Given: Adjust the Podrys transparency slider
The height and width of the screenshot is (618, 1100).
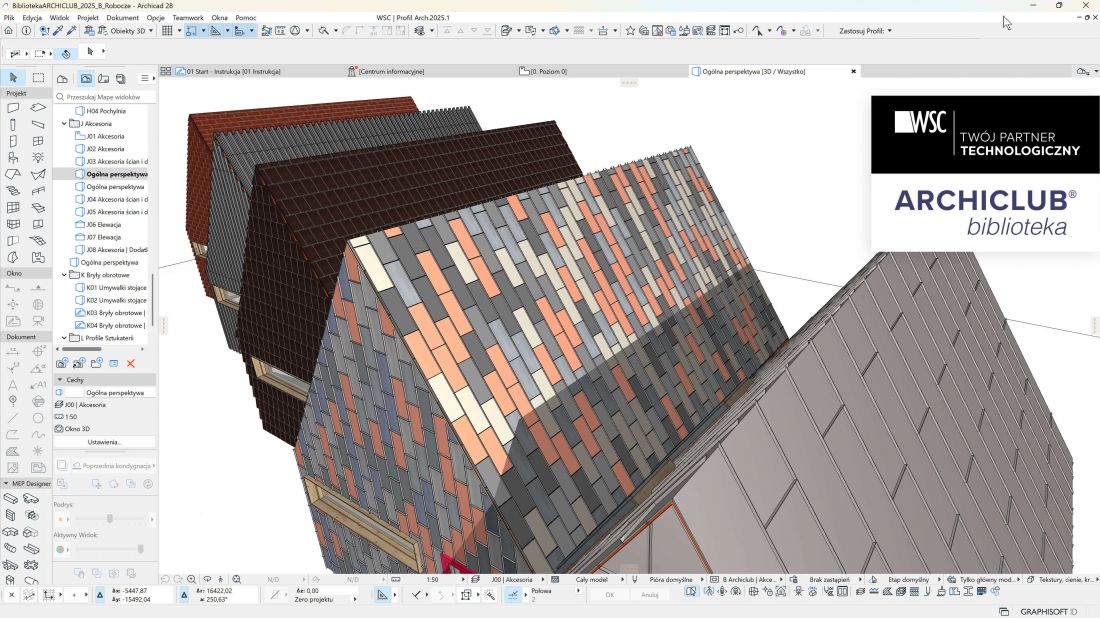Looking at the screenshot, I should 110,519.
